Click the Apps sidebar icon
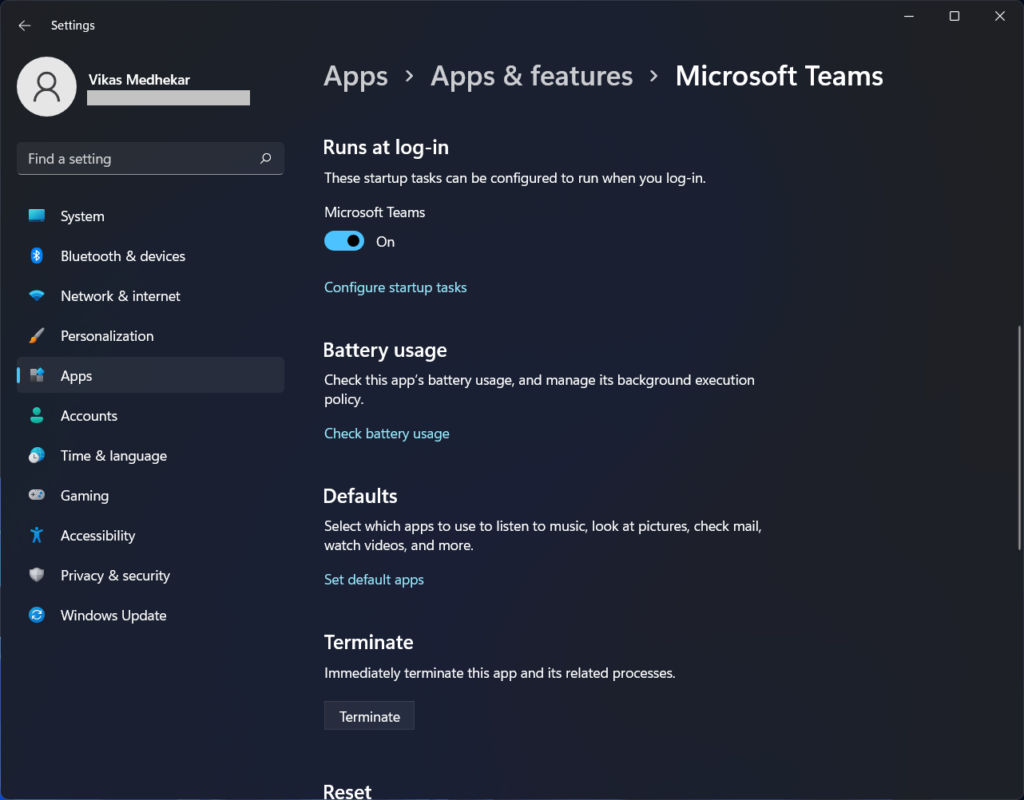 [x=37, y=376]
